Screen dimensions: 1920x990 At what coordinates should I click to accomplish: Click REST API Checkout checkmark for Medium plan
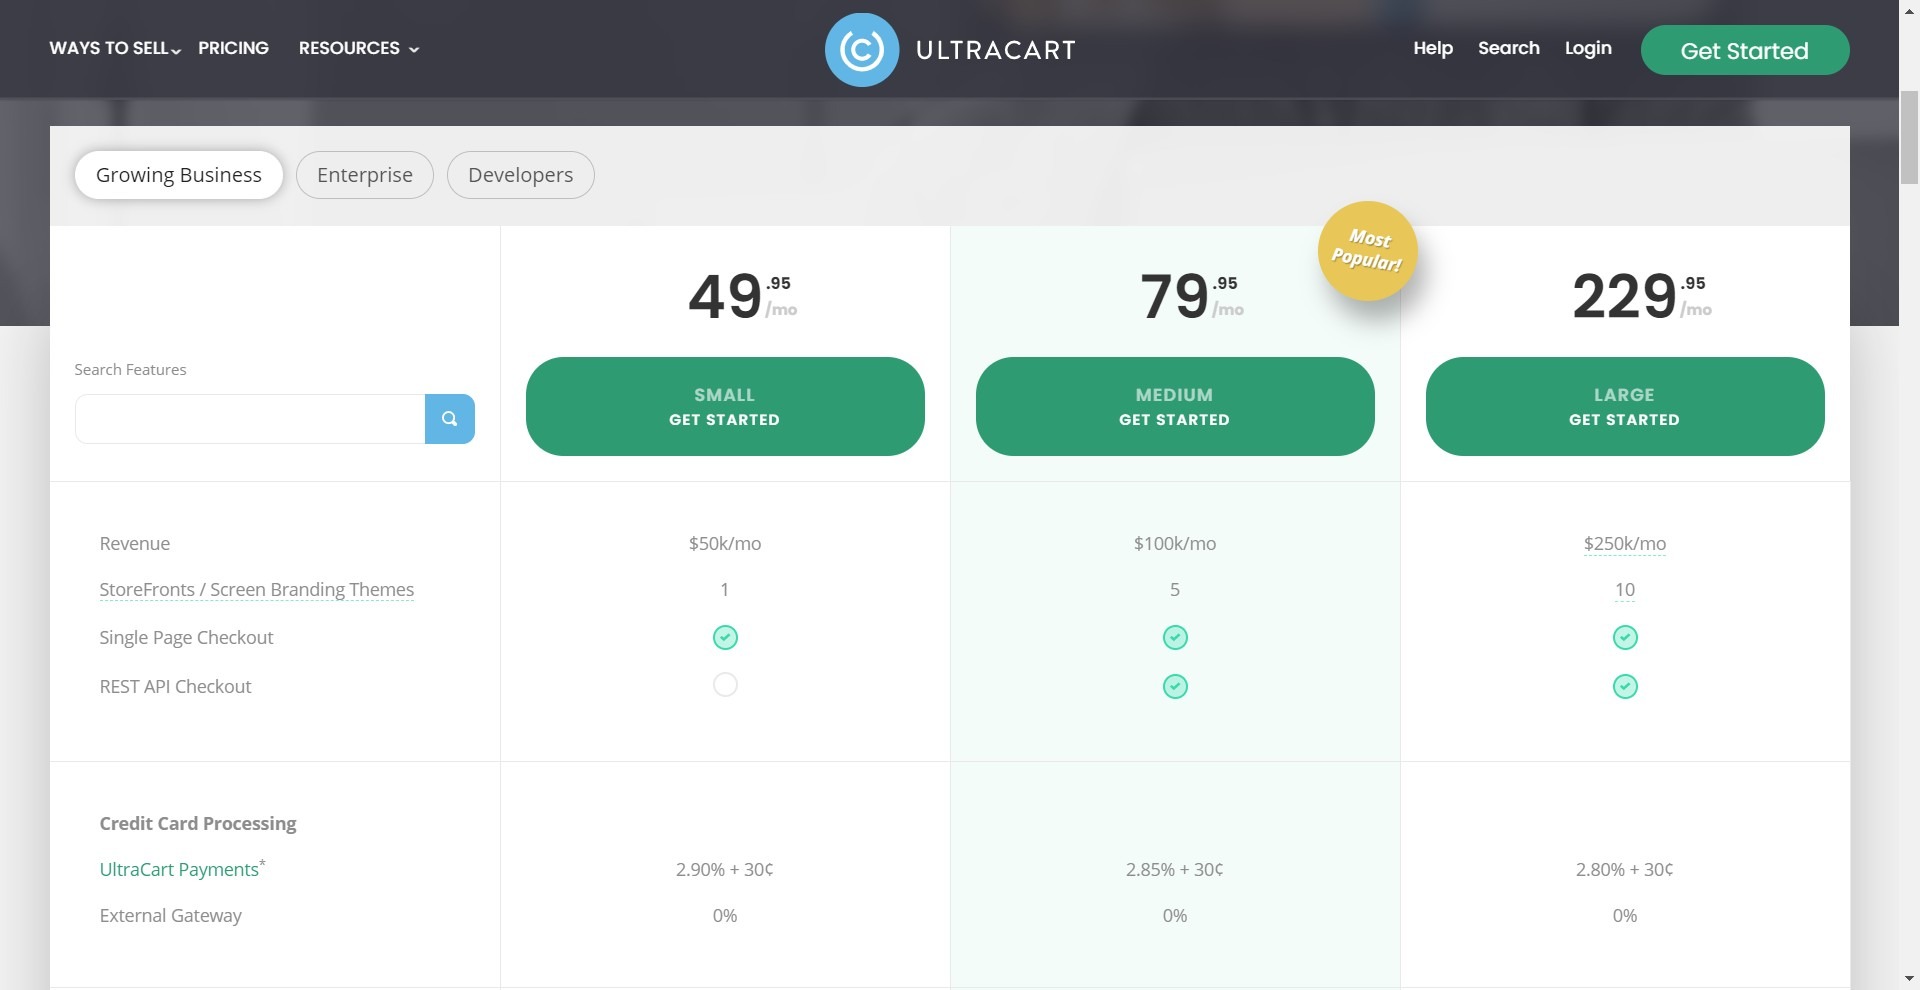(x=1175, y=686)
